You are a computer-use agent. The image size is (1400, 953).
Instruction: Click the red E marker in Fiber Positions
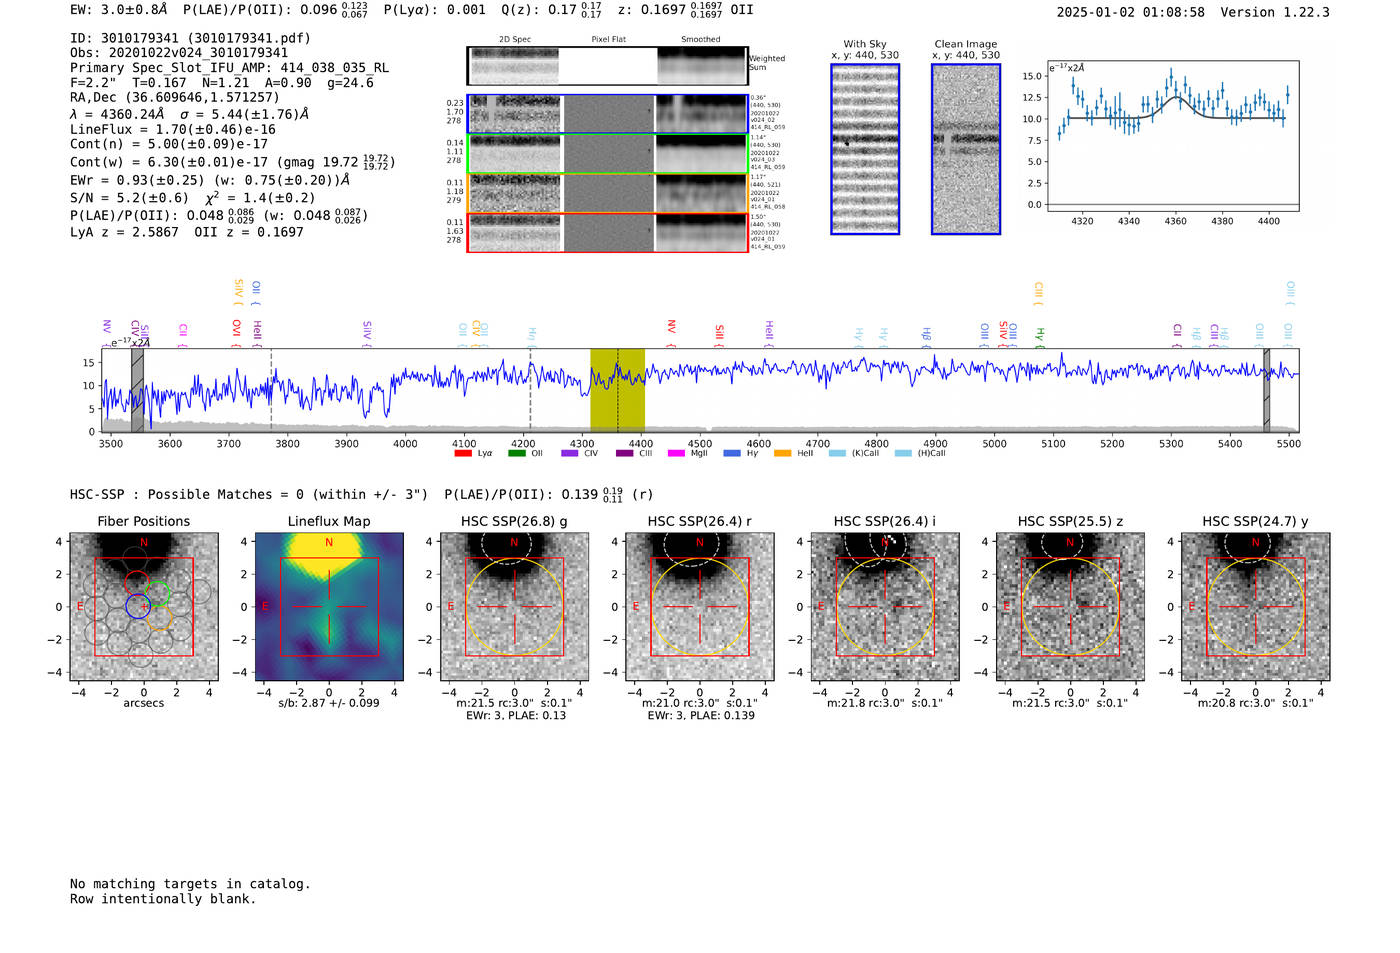point(80,607)
